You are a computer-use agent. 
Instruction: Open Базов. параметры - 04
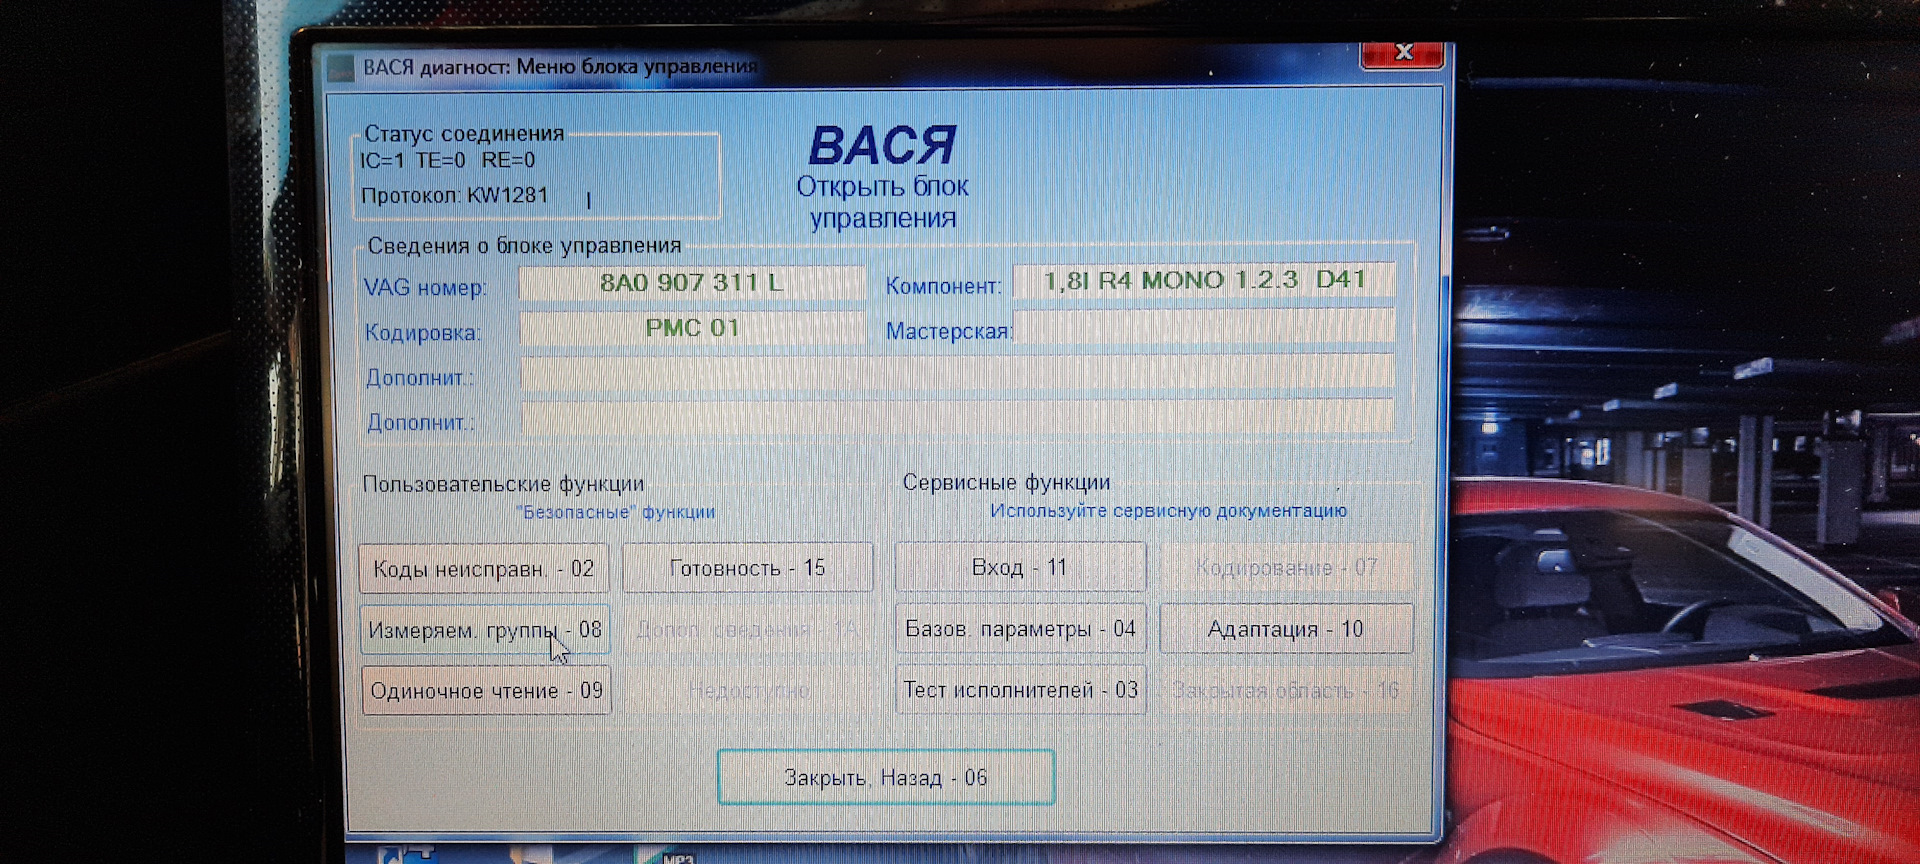click(x=1020, y=629)
